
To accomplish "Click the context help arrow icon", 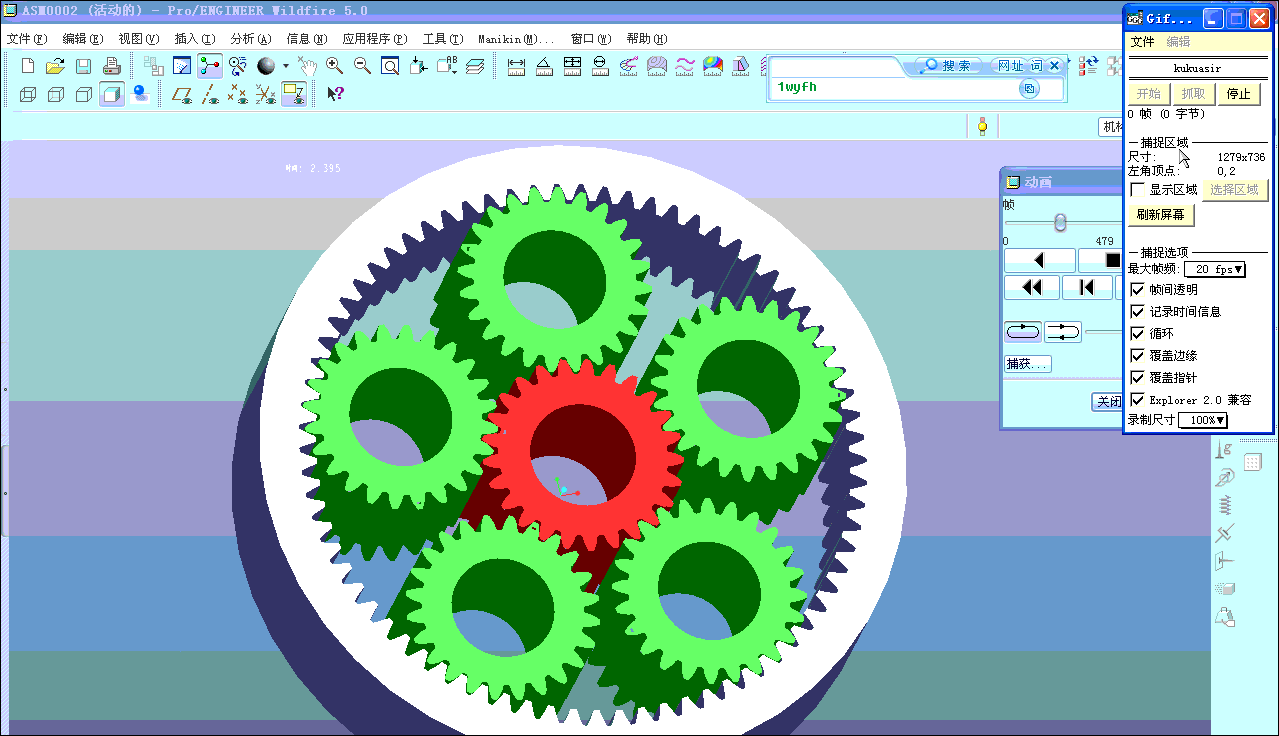I will pyautogui.click(x=335, y=94).
